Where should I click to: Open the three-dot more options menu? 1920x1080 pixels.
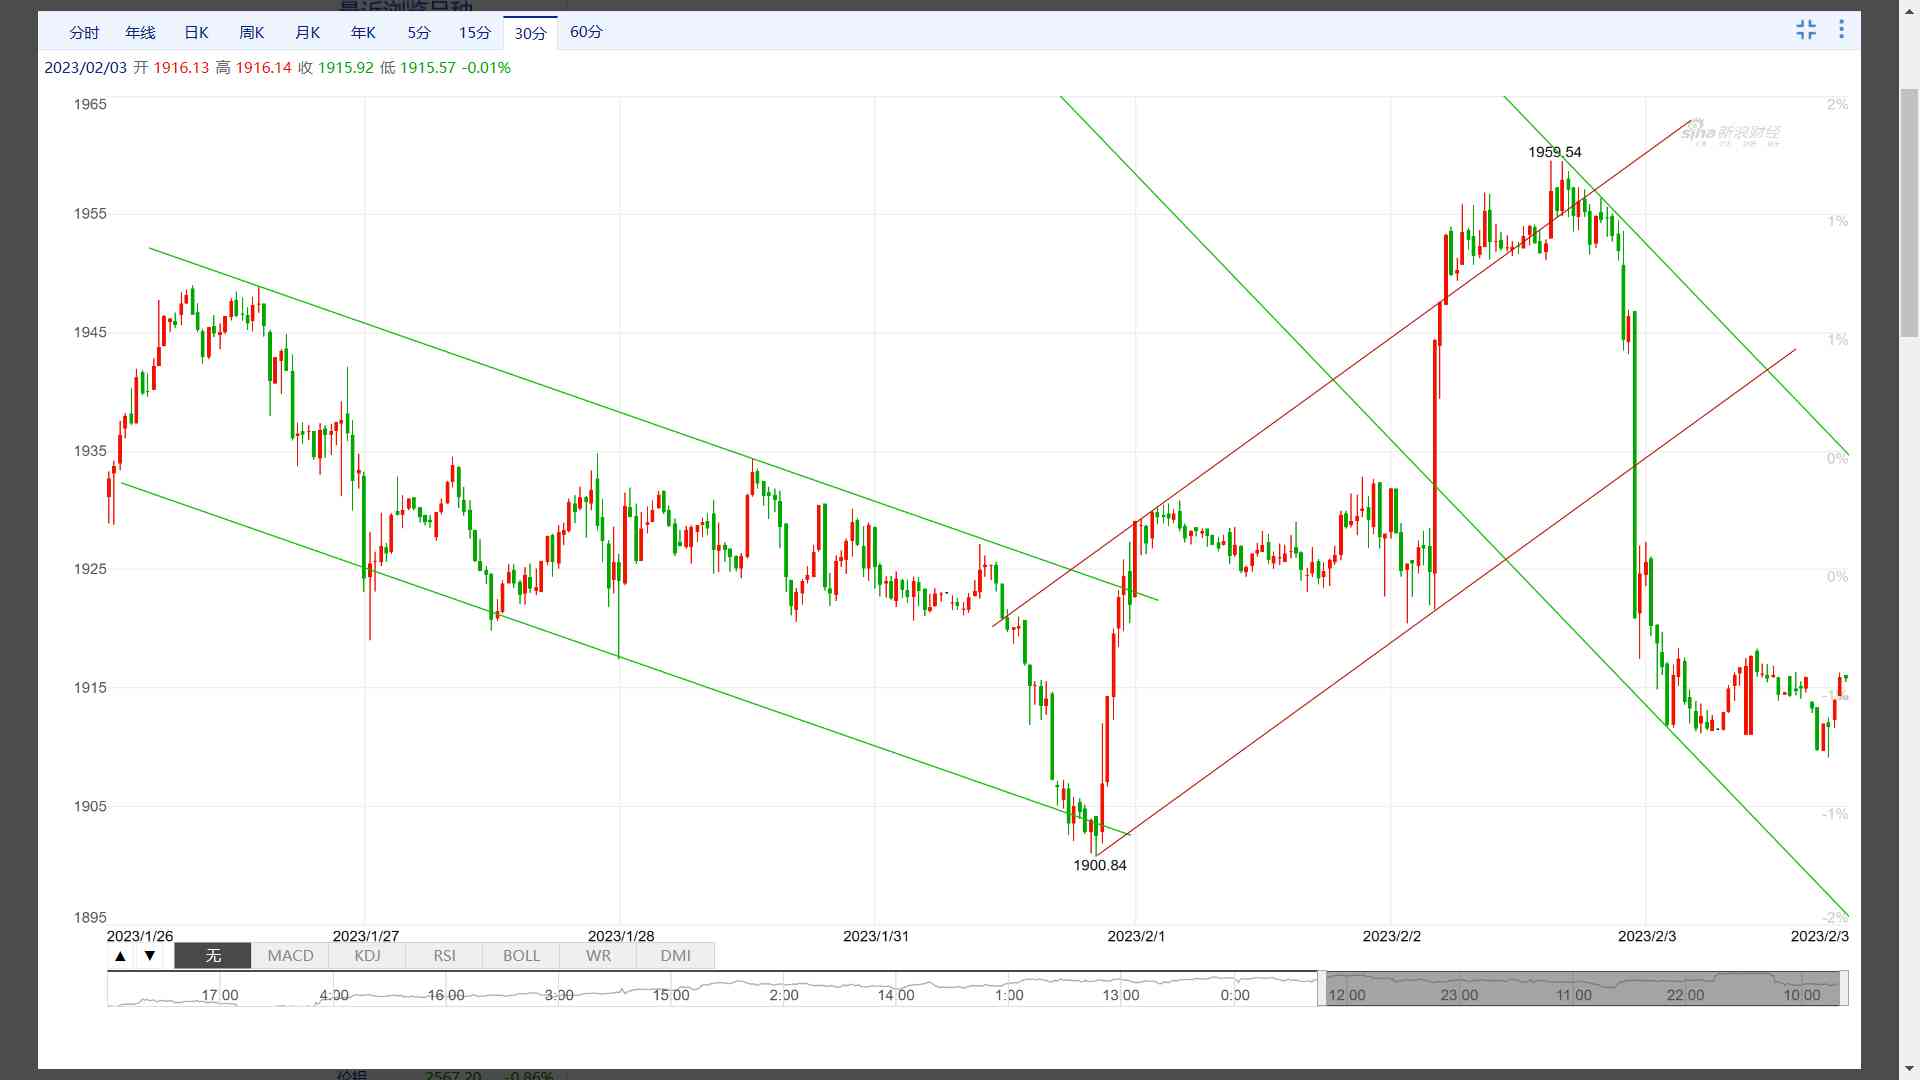pyautogui.click(x=1841, y=30)
